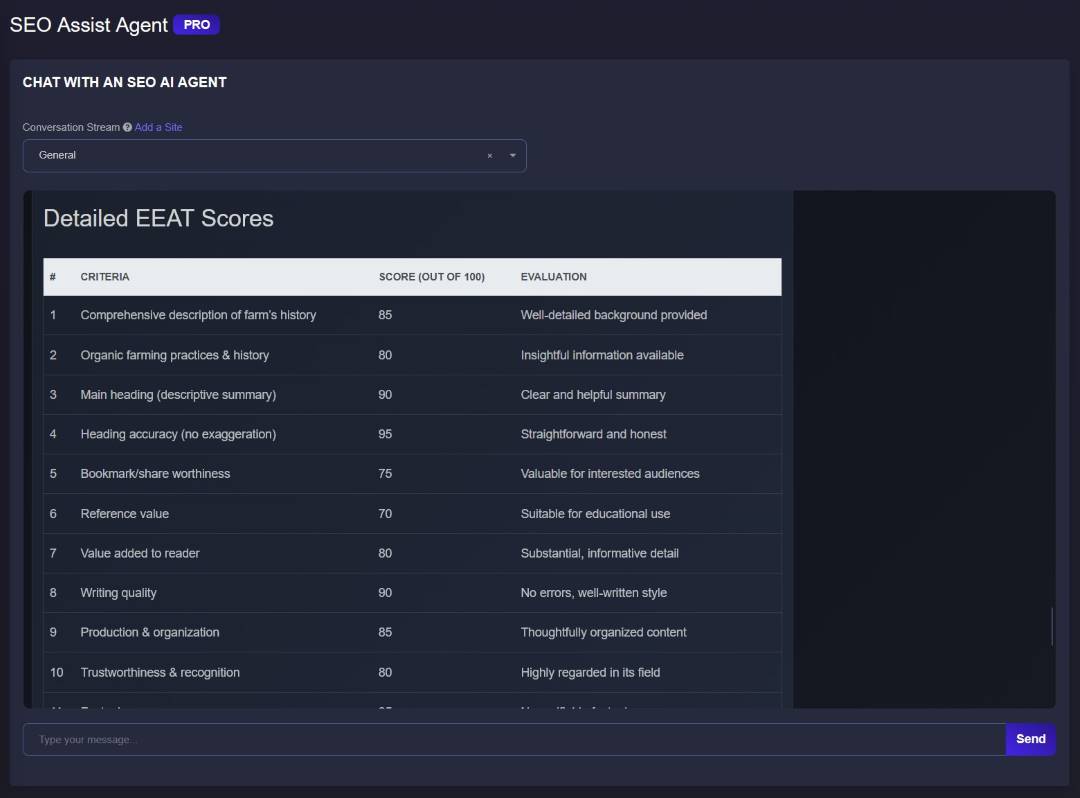Click the CHAT WITH AN SEO AI AGENT heading
The width and height of the screenshot is (1080, 798).
coord(125,82)
